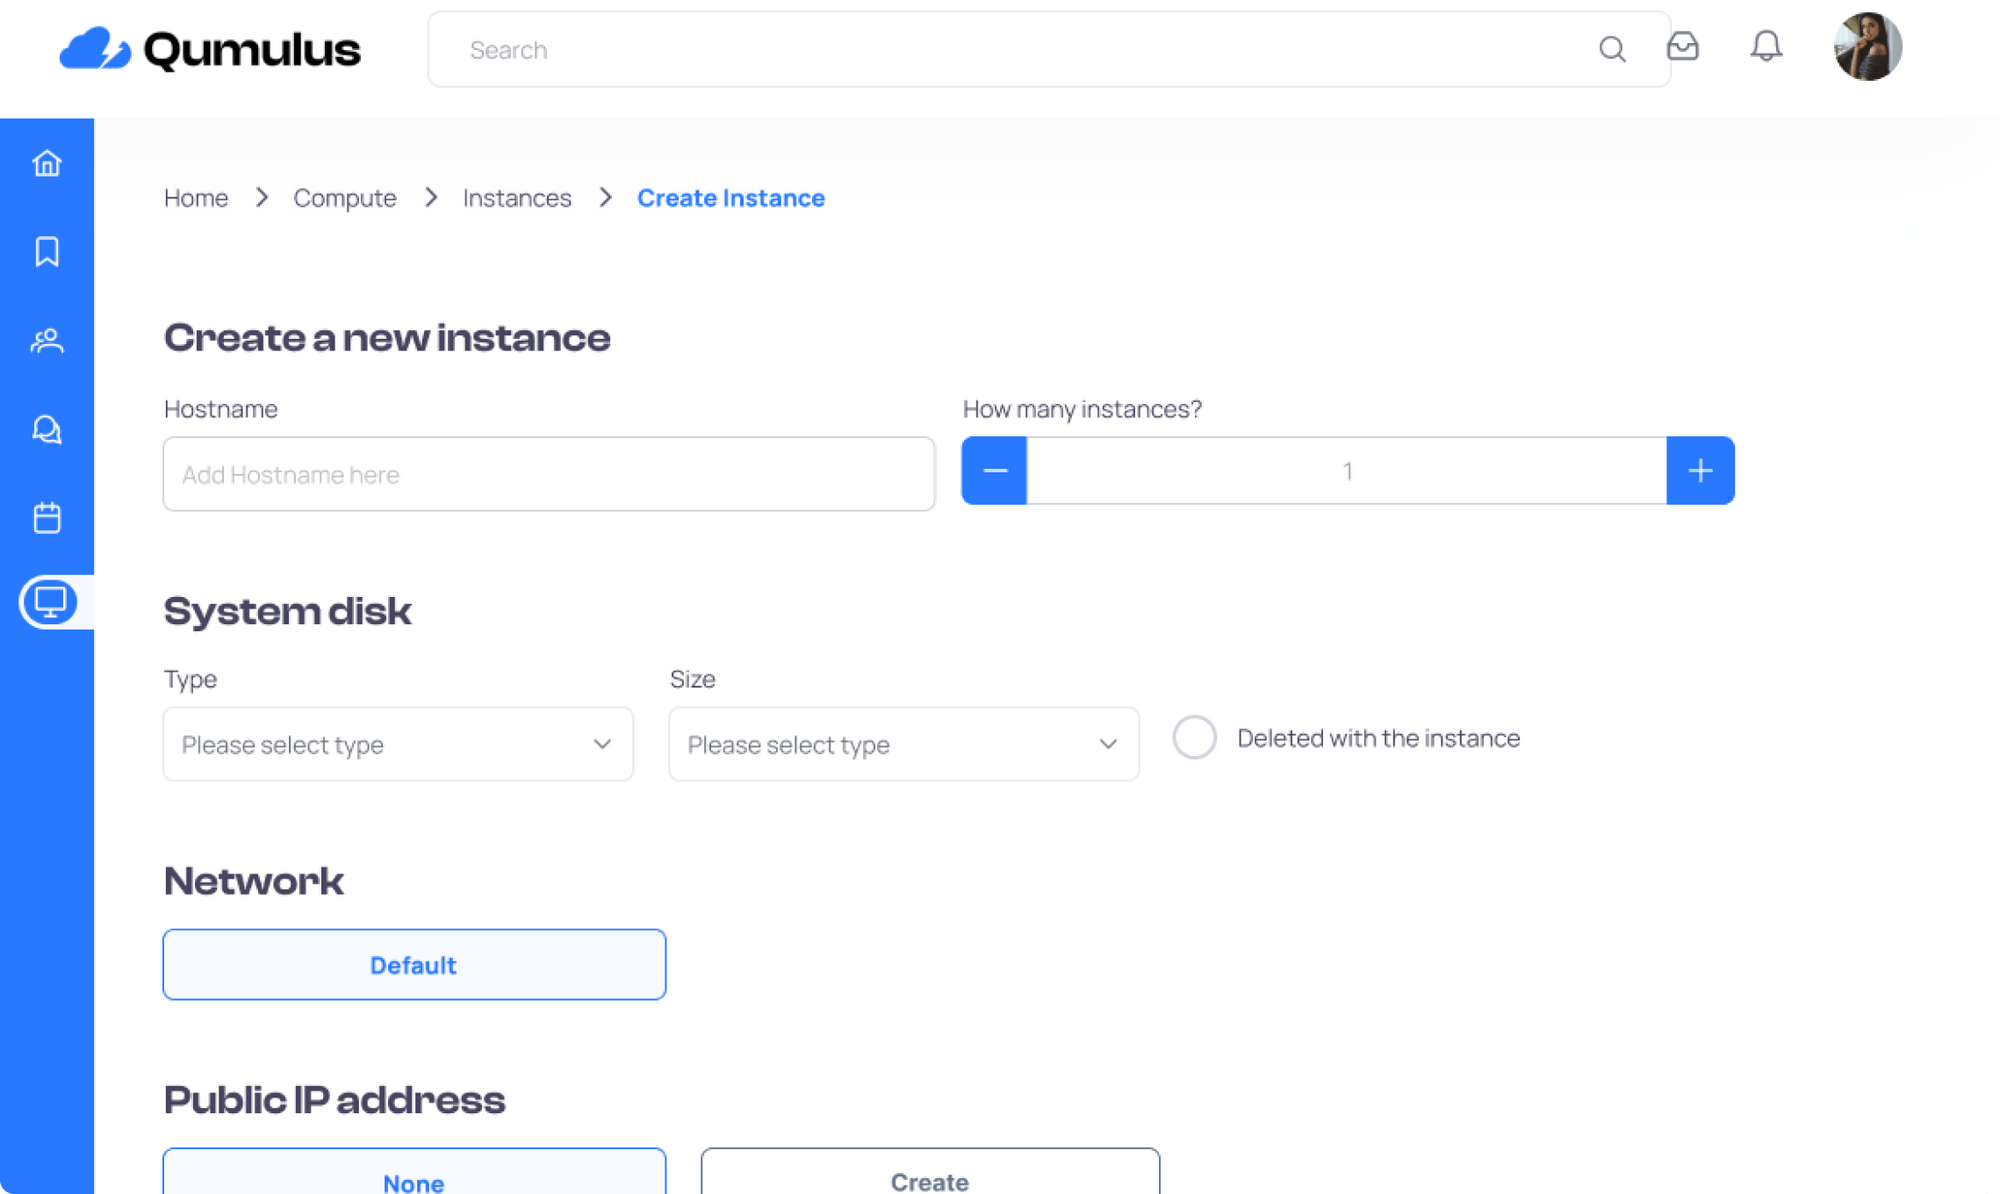Open the Calendar icon in the sidebar
Screen dimensions: 2000x1194
[x=47, y=517]
